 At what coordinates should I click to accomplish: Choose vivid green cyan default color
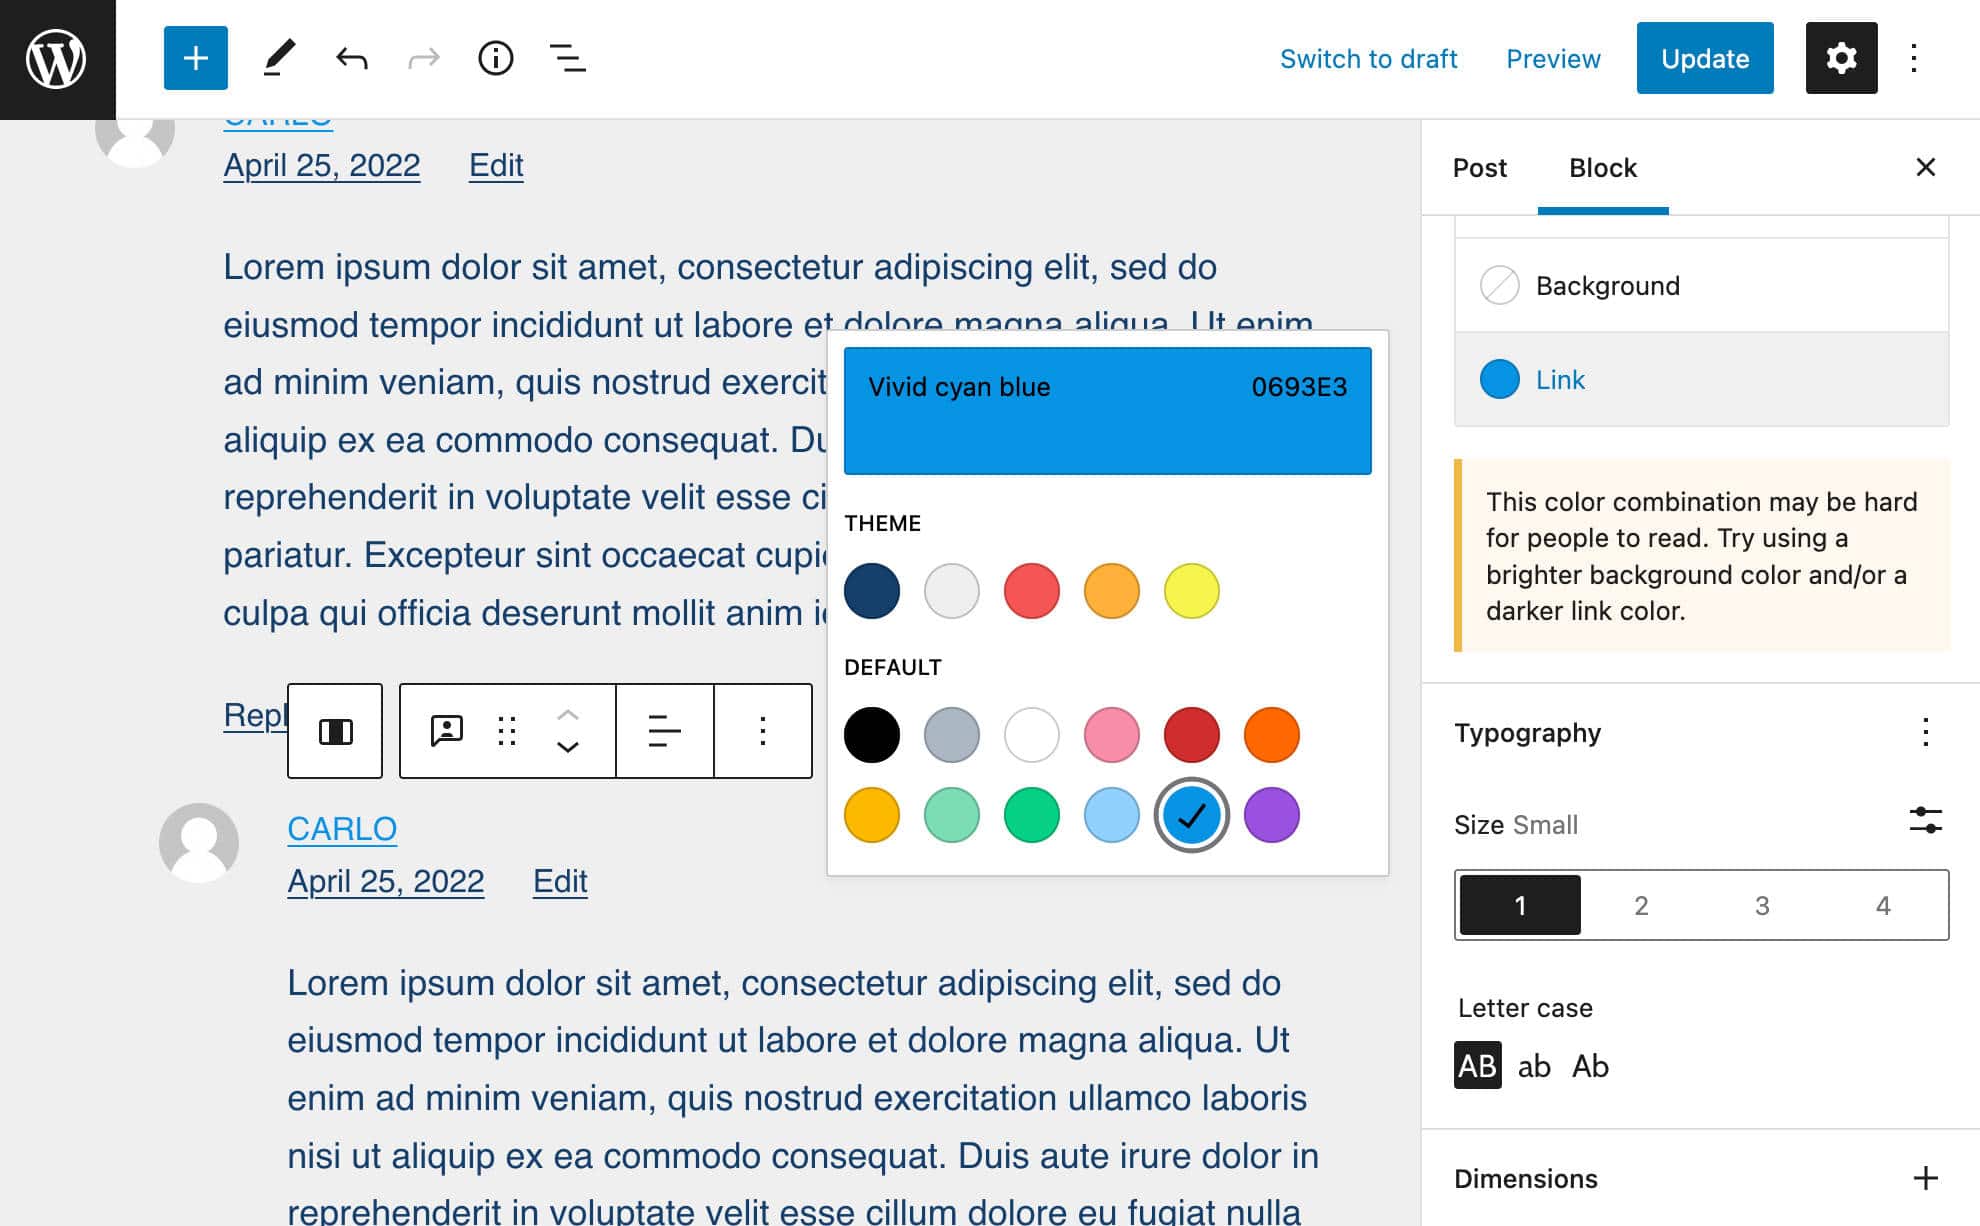[x=1031, y=815]
